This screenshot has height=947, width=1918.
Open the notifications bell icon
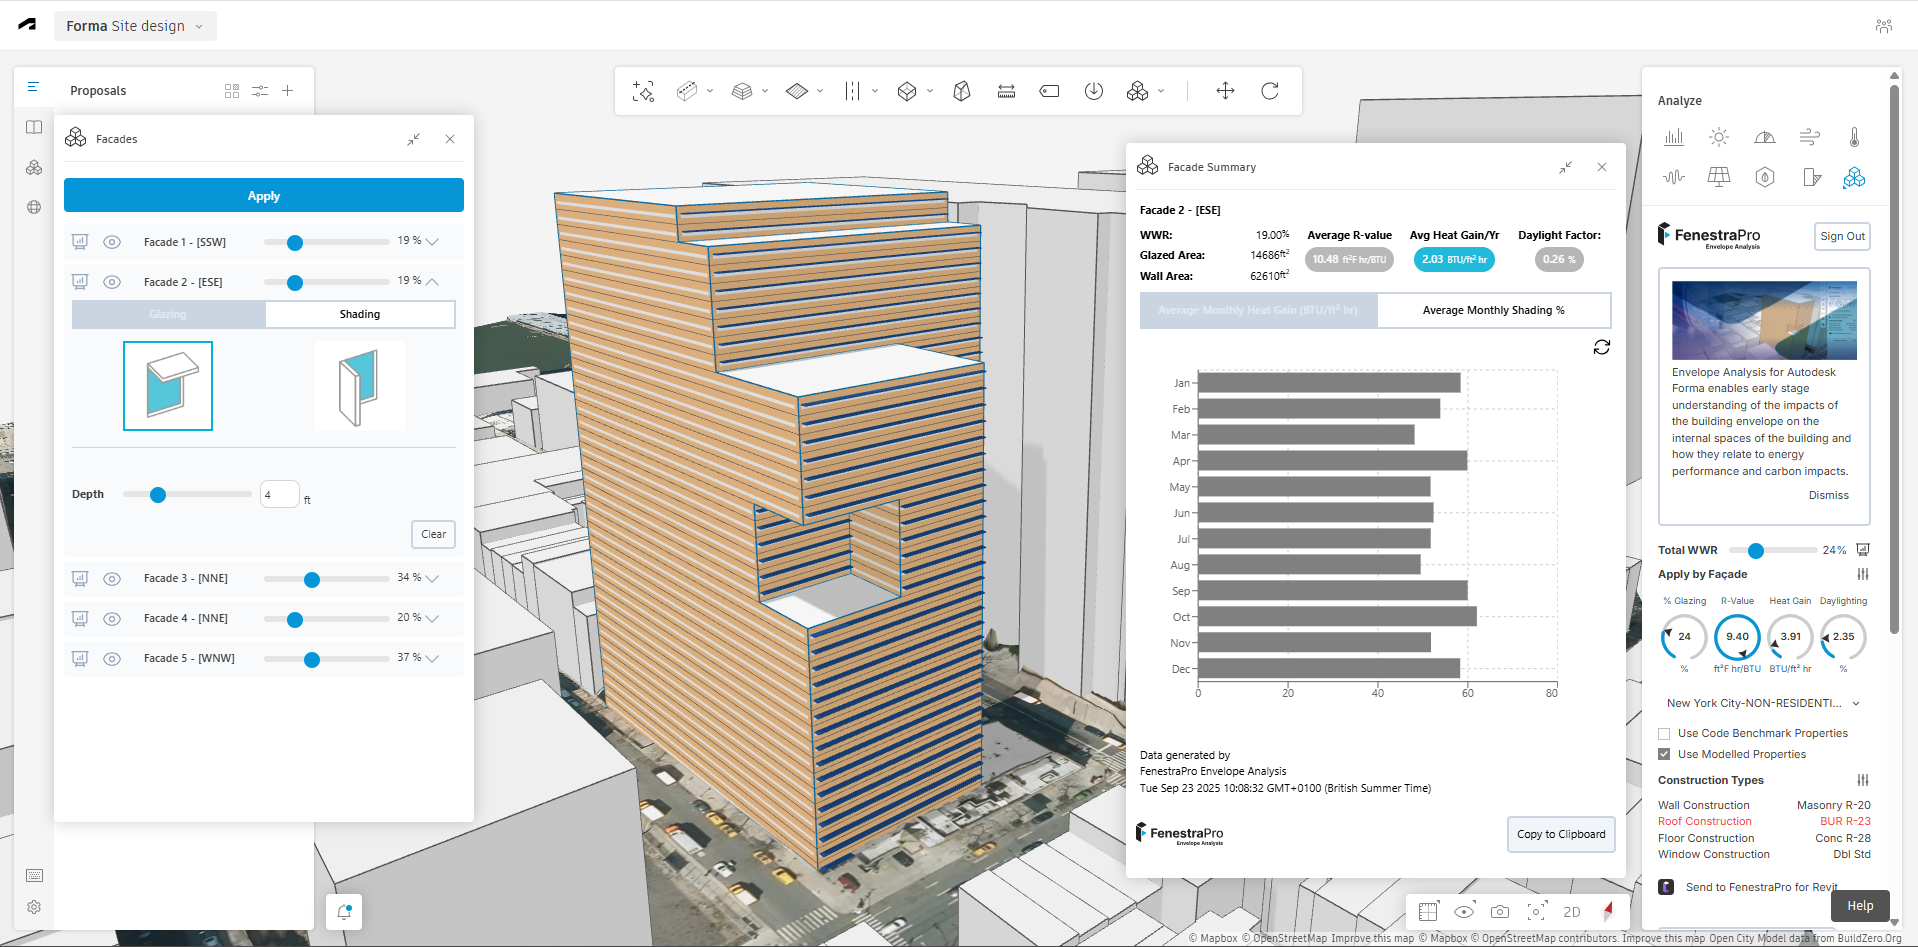point(344,912)
